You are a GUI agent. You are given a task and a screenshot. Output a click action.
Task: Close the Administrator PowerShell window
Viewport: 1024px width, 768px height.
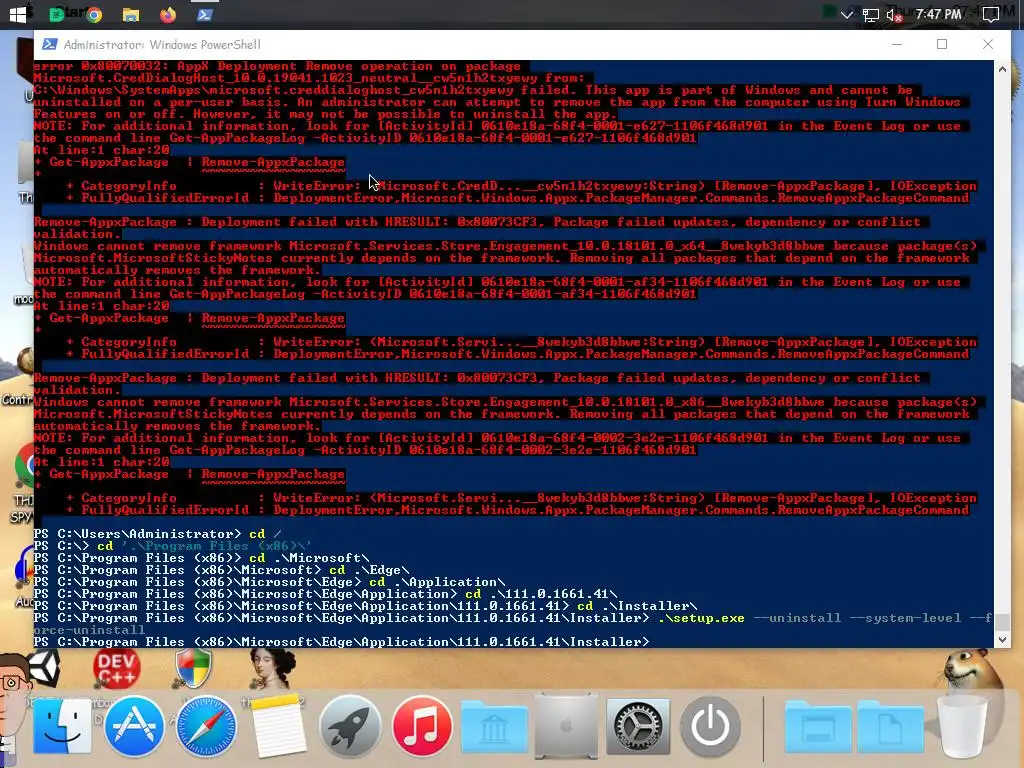(x=987, y=44)
